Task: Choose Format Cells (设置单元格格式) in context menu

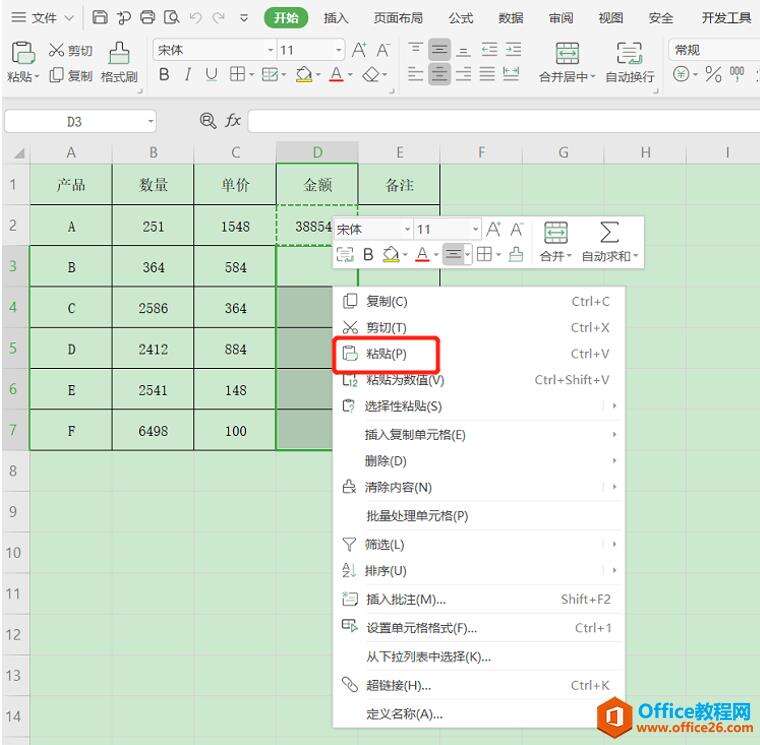Action: [421, 628]
